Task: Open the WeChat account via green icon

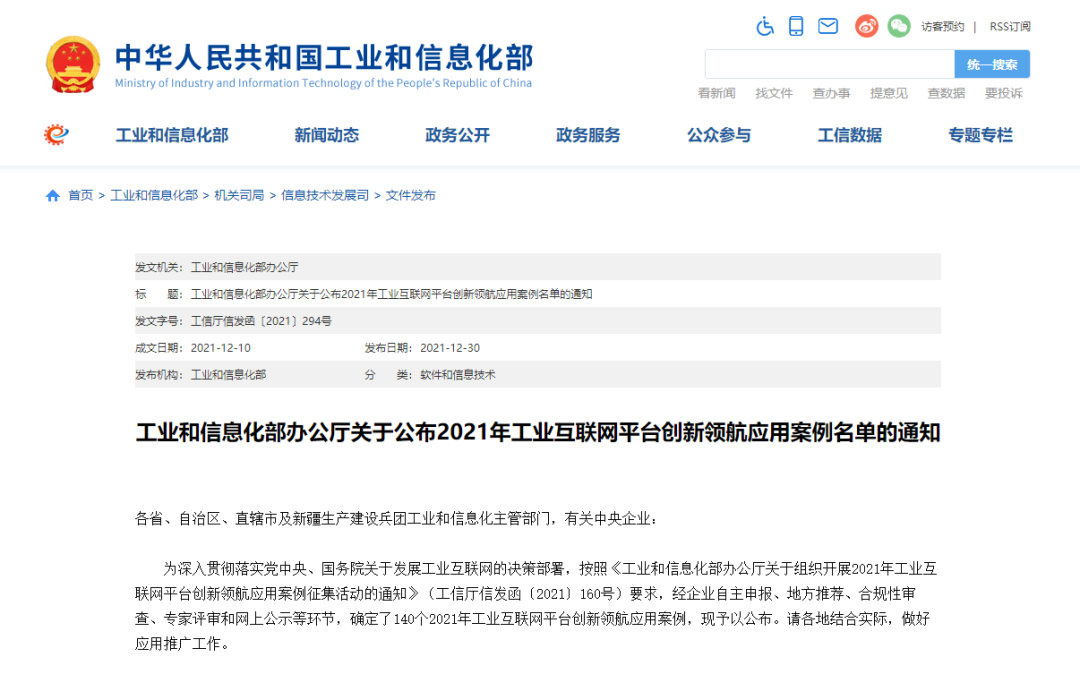Action: [x=898, y=26]
